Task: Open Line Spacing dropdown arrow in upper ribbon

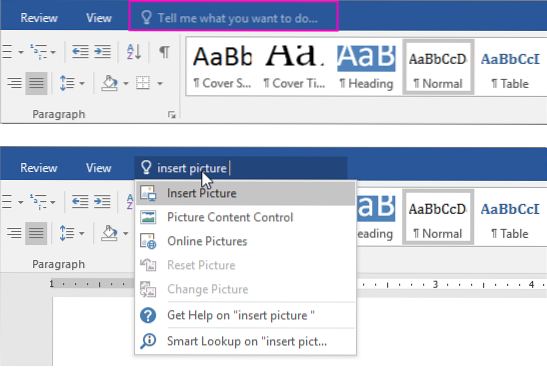Action: point(82,83)
